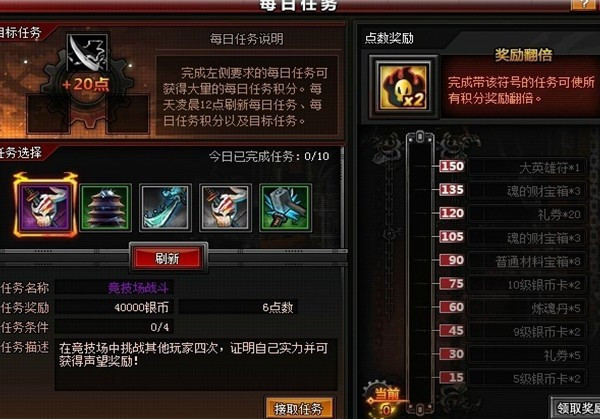Choose the green ice hammer quest icon
This screenshot has height=419, width=600.
point(285,208)
